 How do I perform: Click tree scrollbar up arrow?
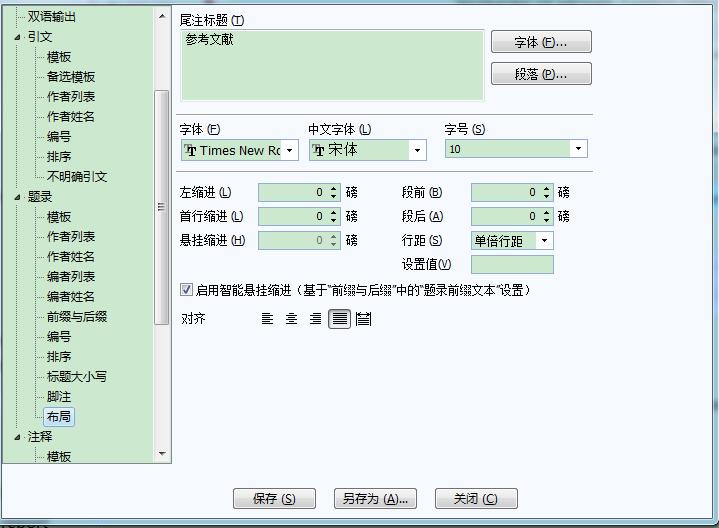pos(162,16)
